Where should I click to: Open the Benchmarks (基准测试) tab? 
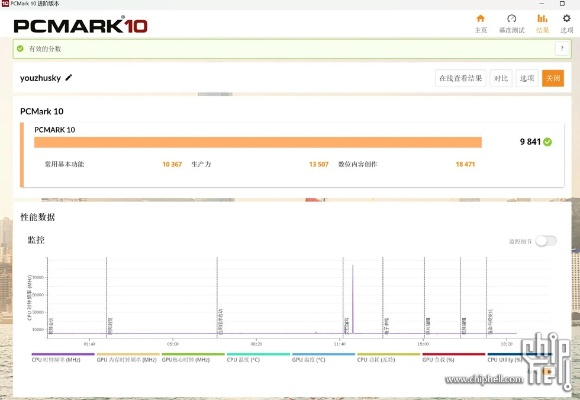click(512, 23)
